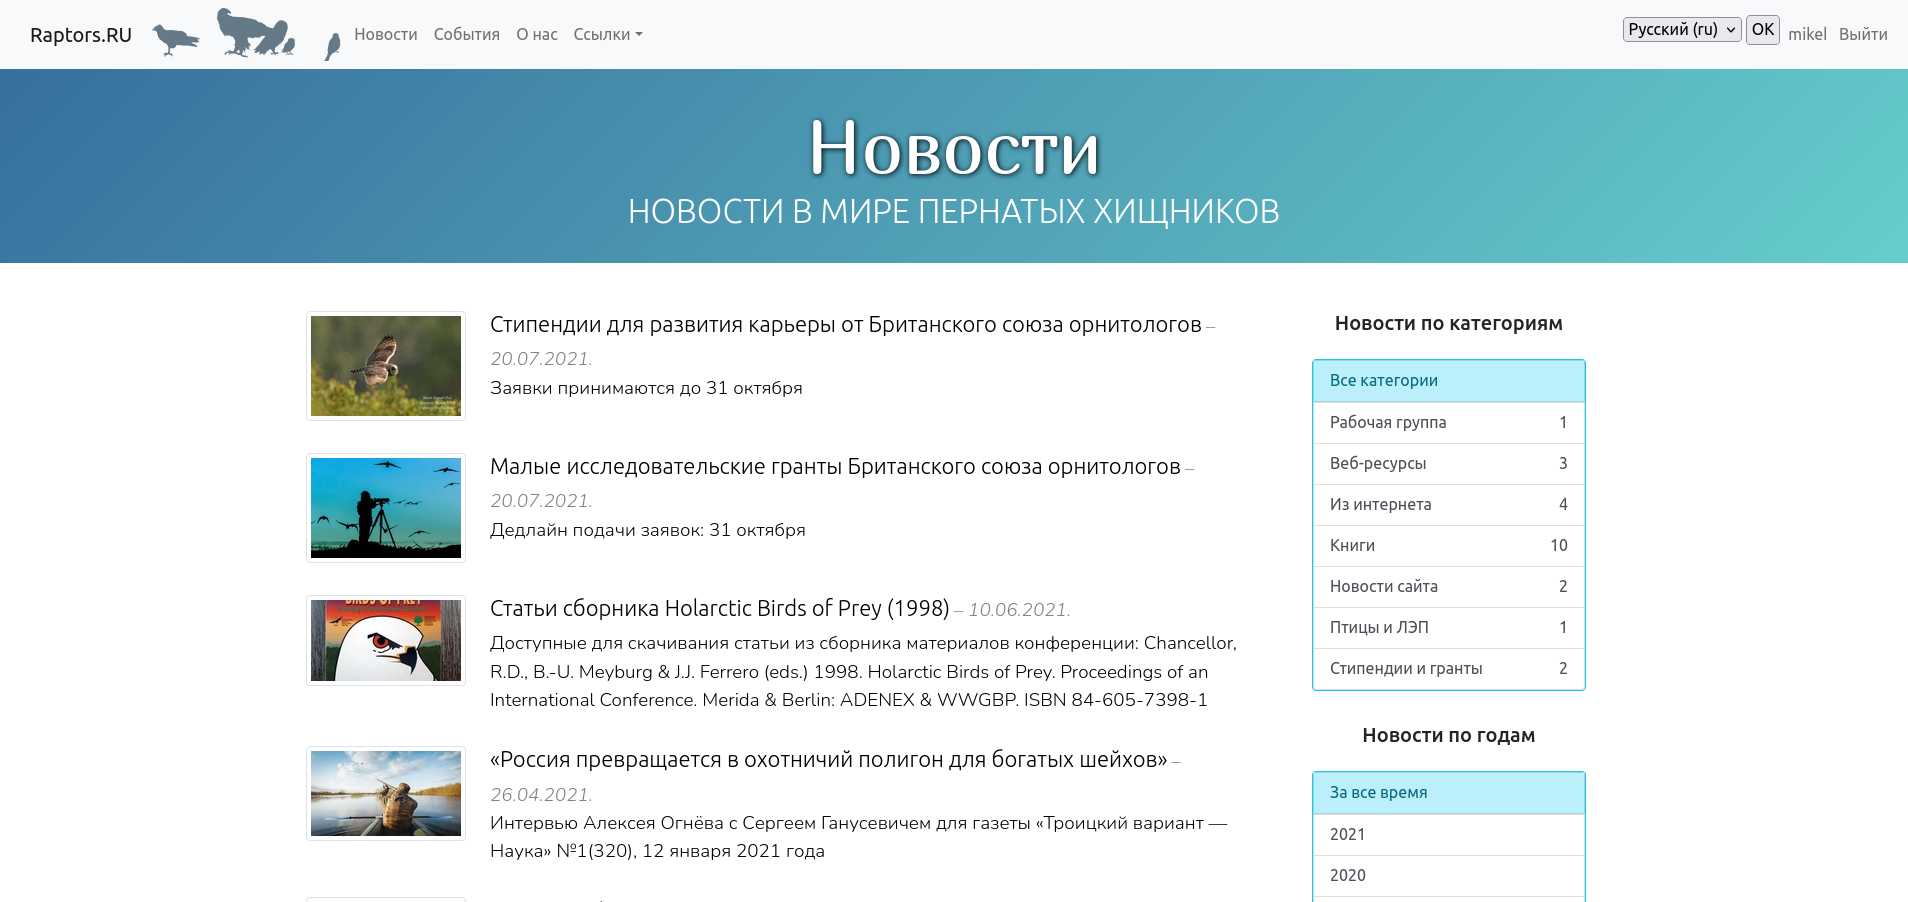Open the Holarctic Birds of Prey article
Screen dimensions: 1908x902
(719, 608)
